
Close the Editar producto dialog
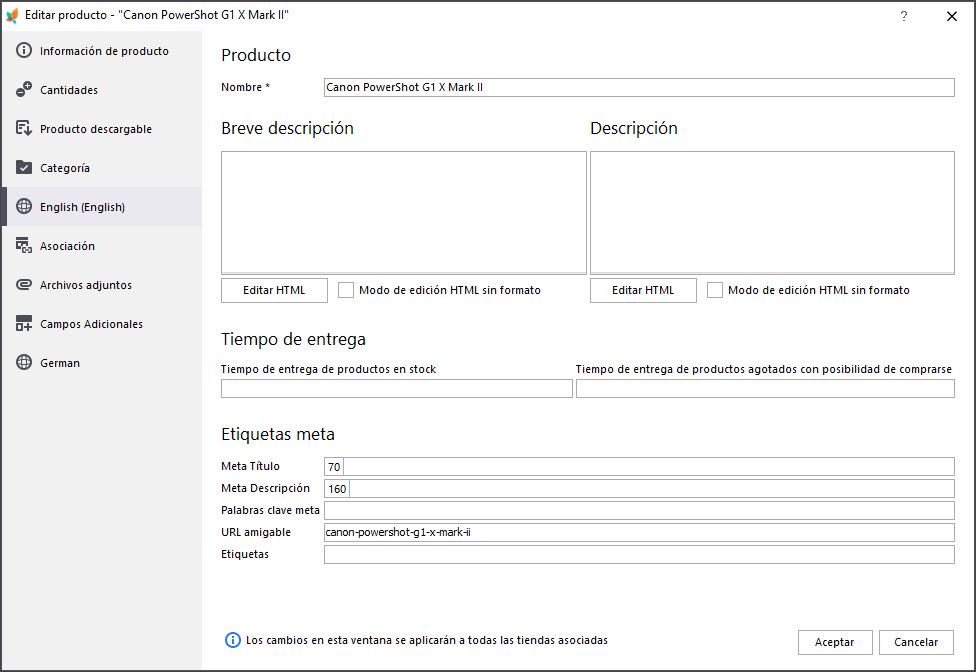[x=952, y=16]
